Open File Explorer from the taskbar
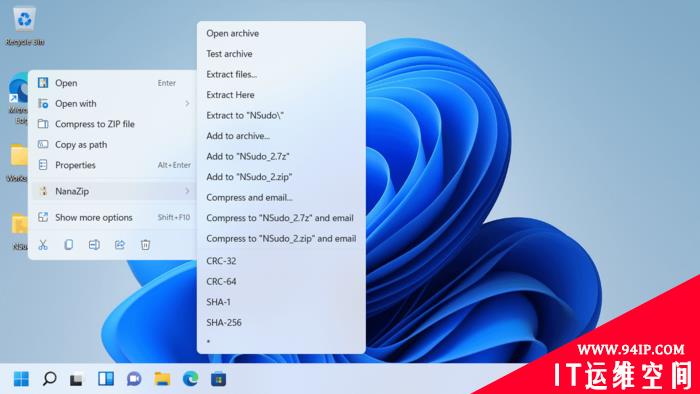The width and height of the screenshot is (700, 394). pyautogui.click(x=162, y=379)
